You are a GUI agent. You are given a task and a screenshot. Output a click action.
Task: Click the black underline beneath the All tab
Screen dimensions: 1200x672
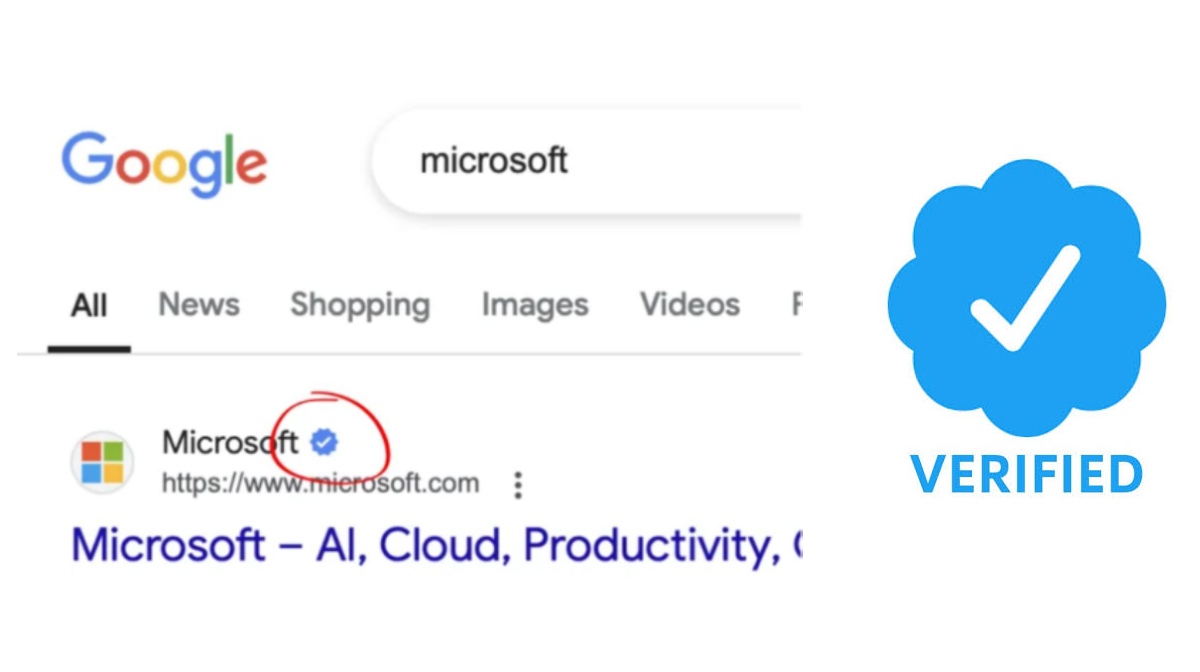click(x=89, y=349)
